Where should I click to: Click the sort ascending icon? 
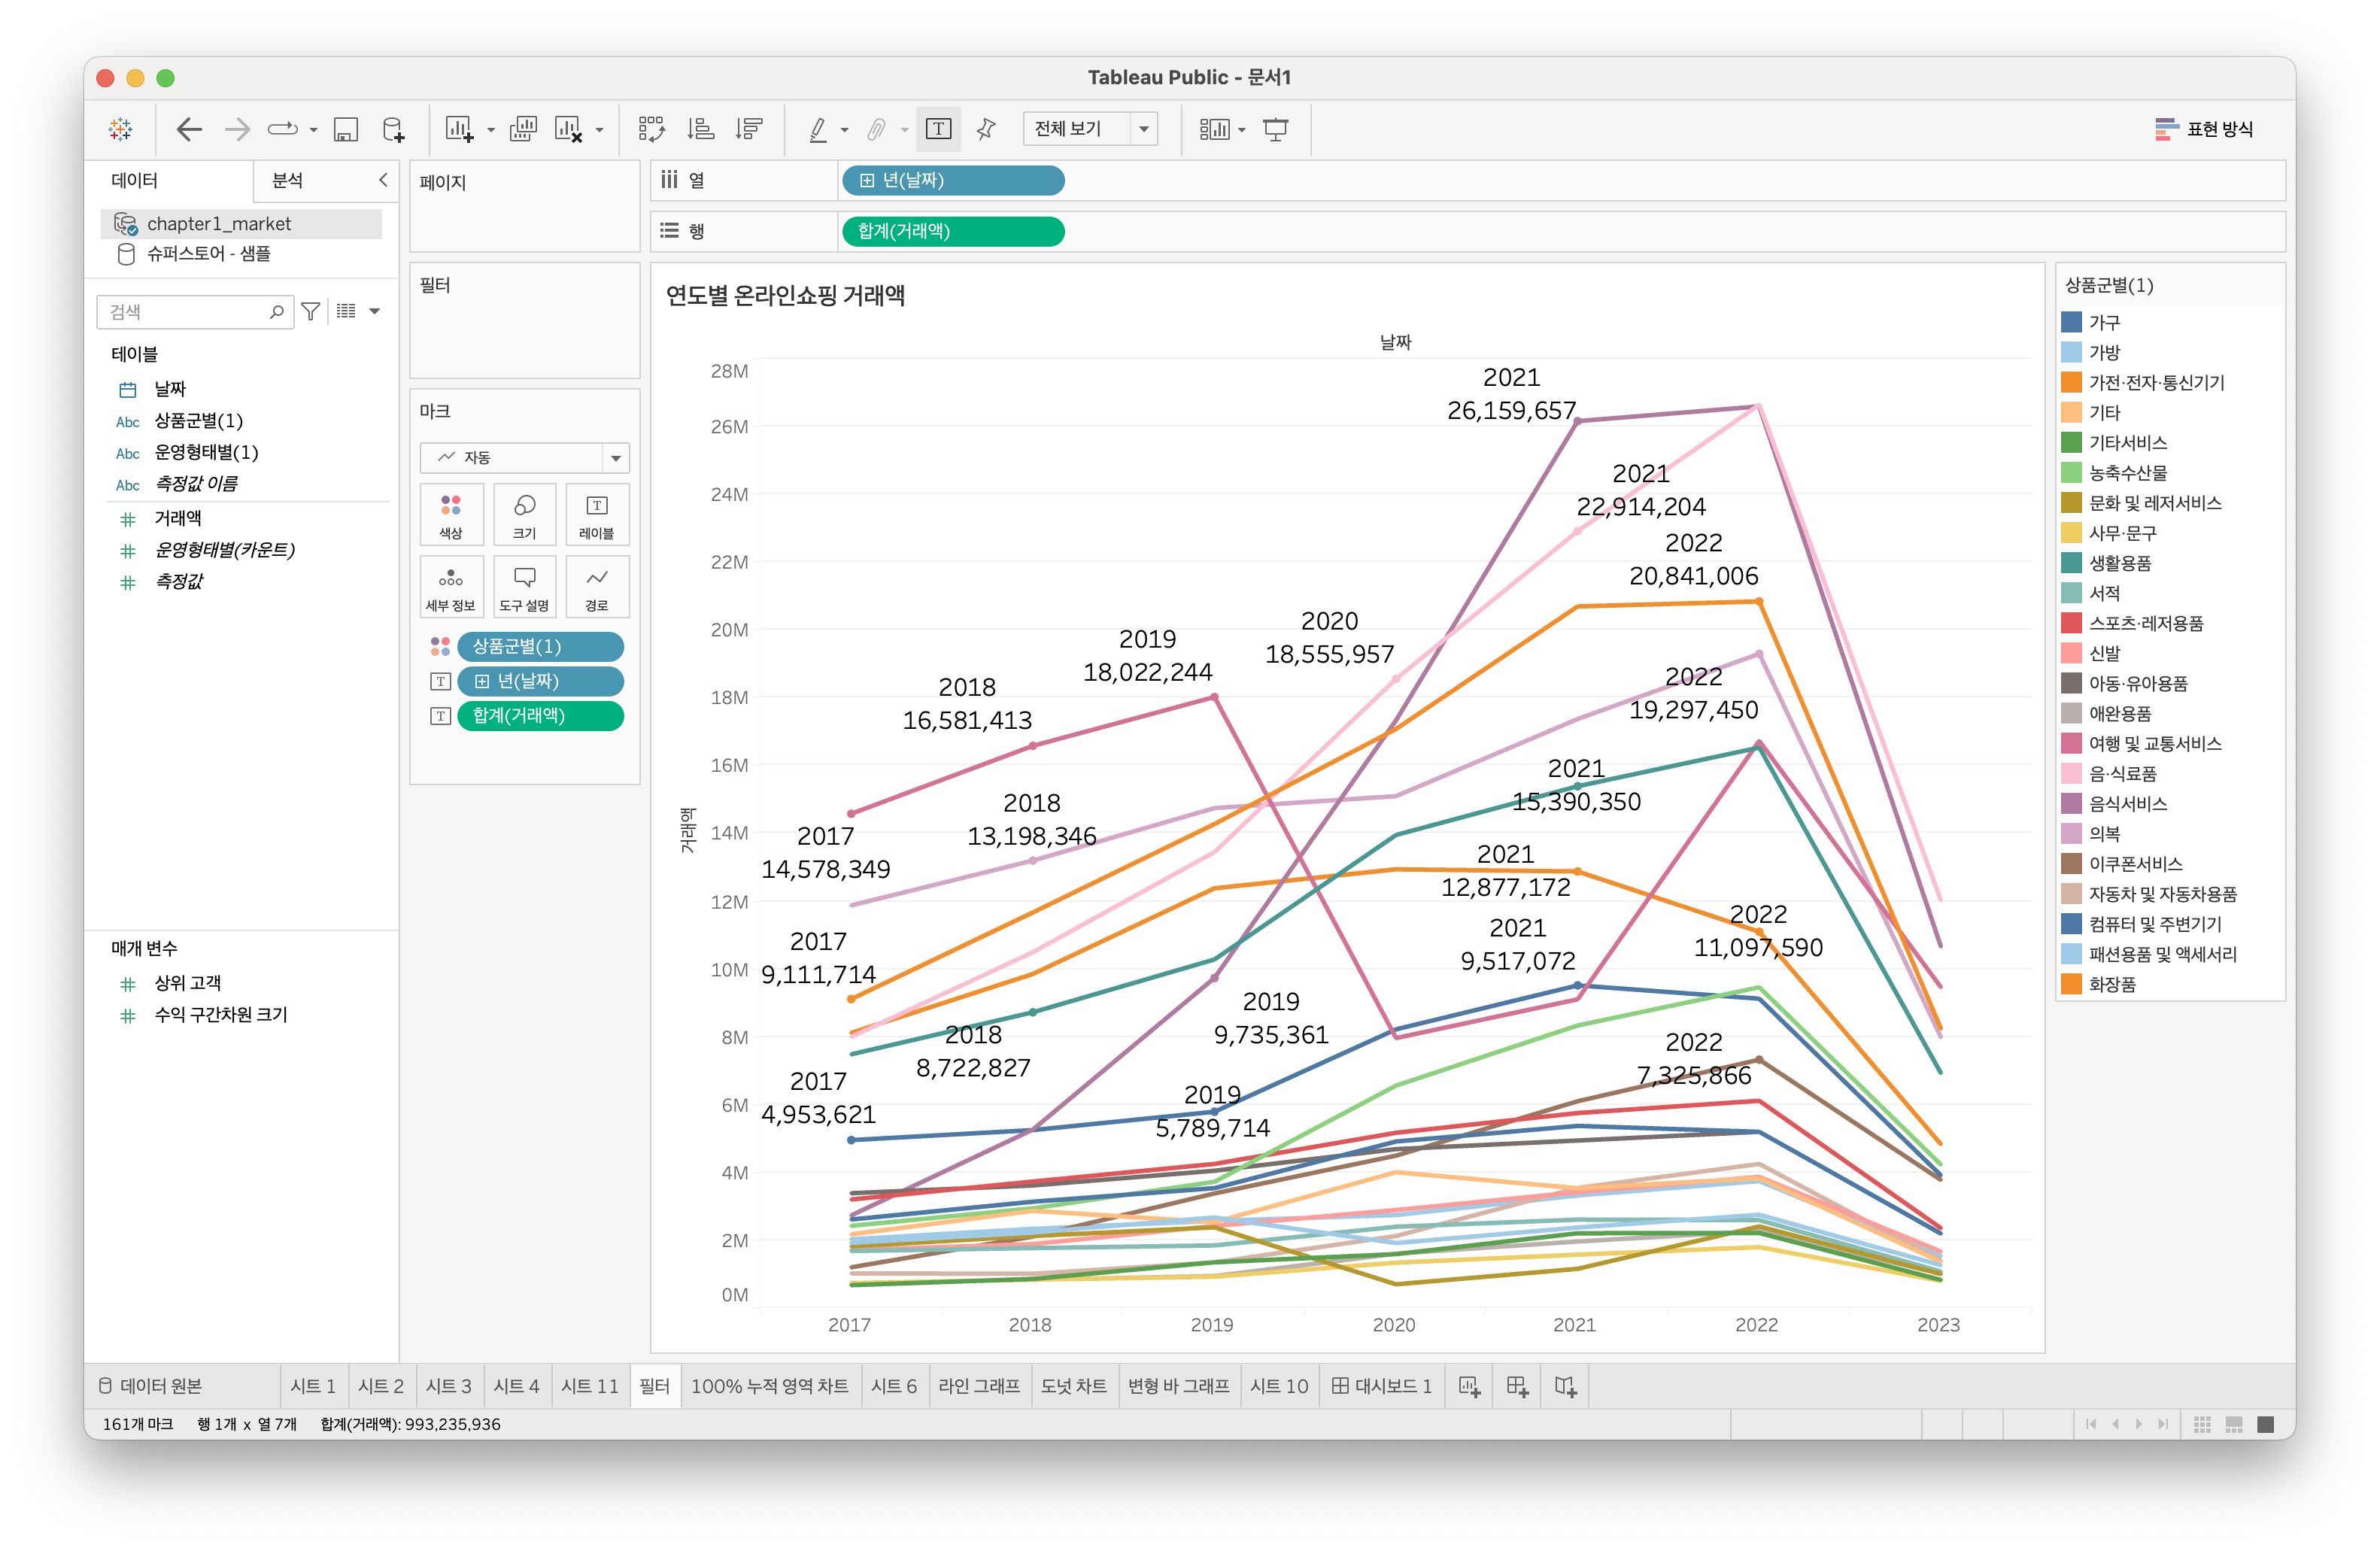[x=700, y=129]
